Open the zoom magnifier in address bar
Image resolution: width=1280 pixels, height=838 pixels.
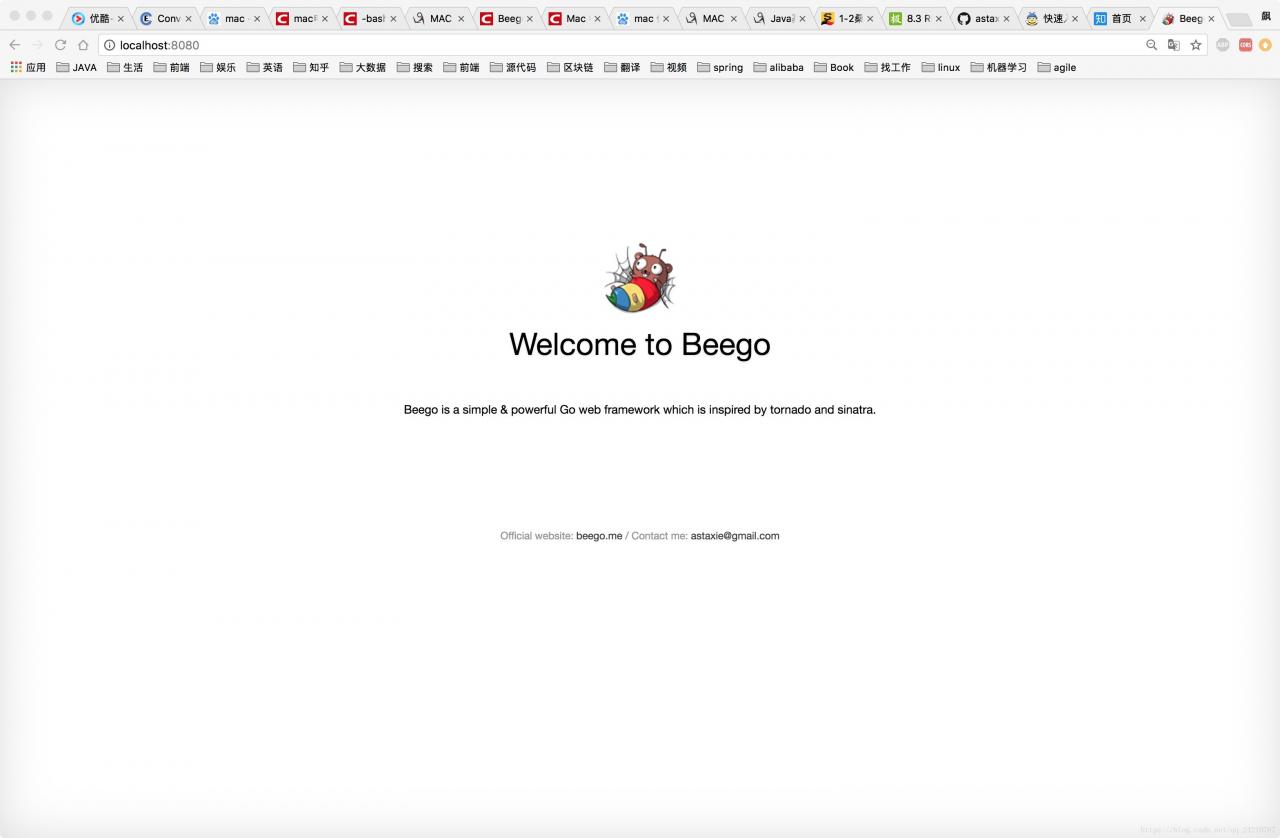click(1151, 45)
